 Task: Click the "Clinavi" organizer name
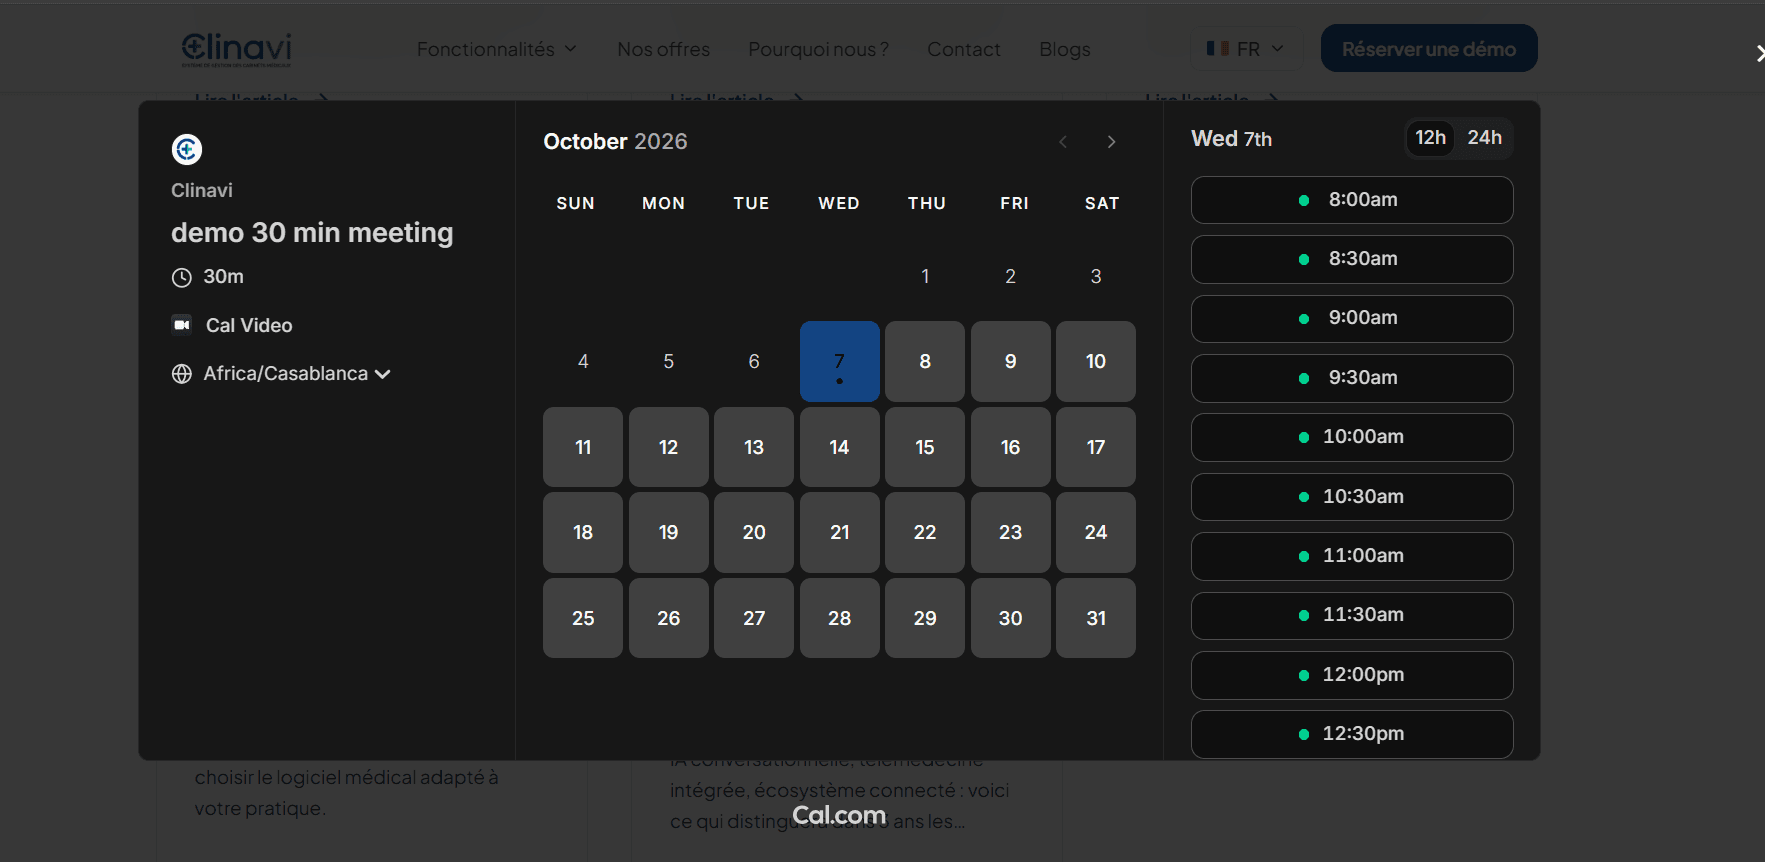pos(202,190)
